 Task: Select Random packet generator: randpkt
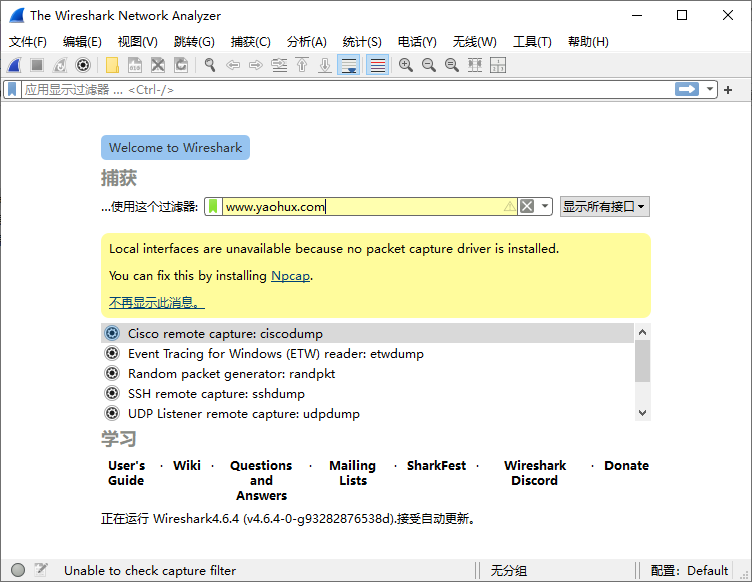pyautogui.click(x=367, y=373)
